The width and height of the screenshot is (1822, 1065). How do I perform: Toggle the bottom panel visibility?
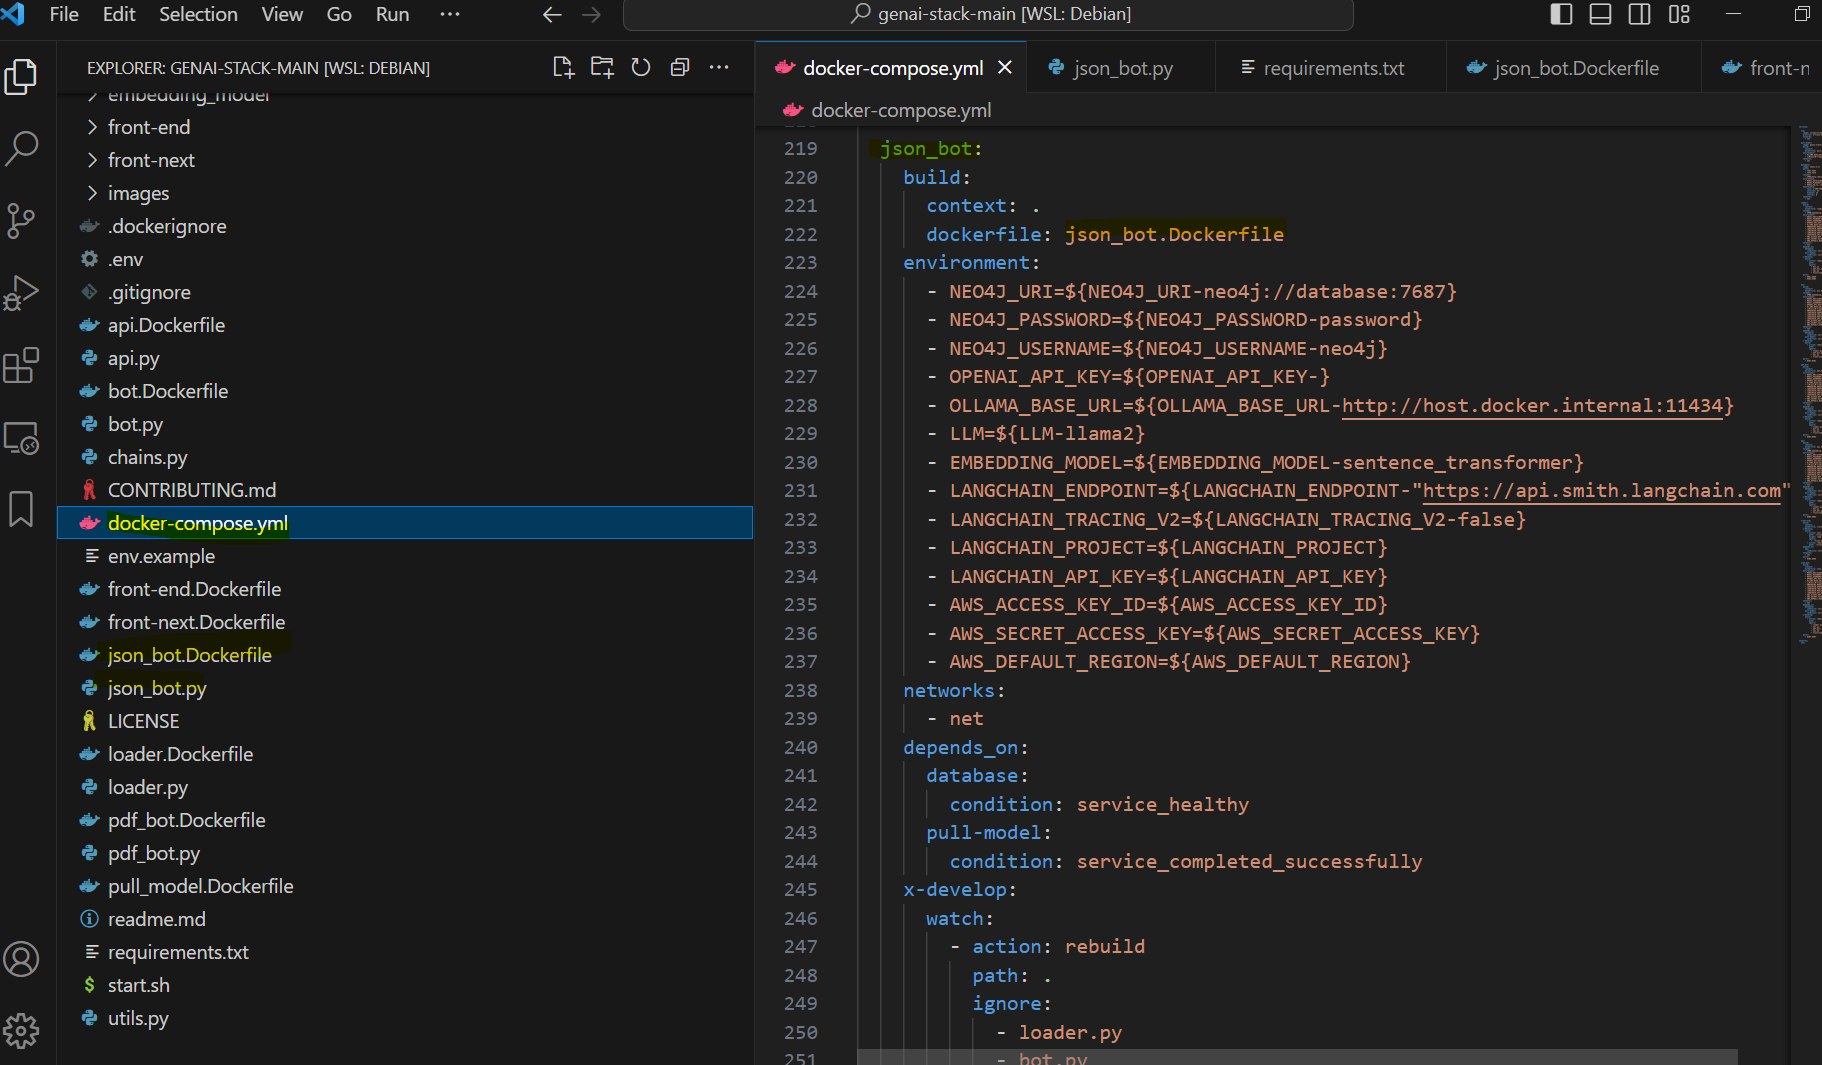(x=1600, y=14)
